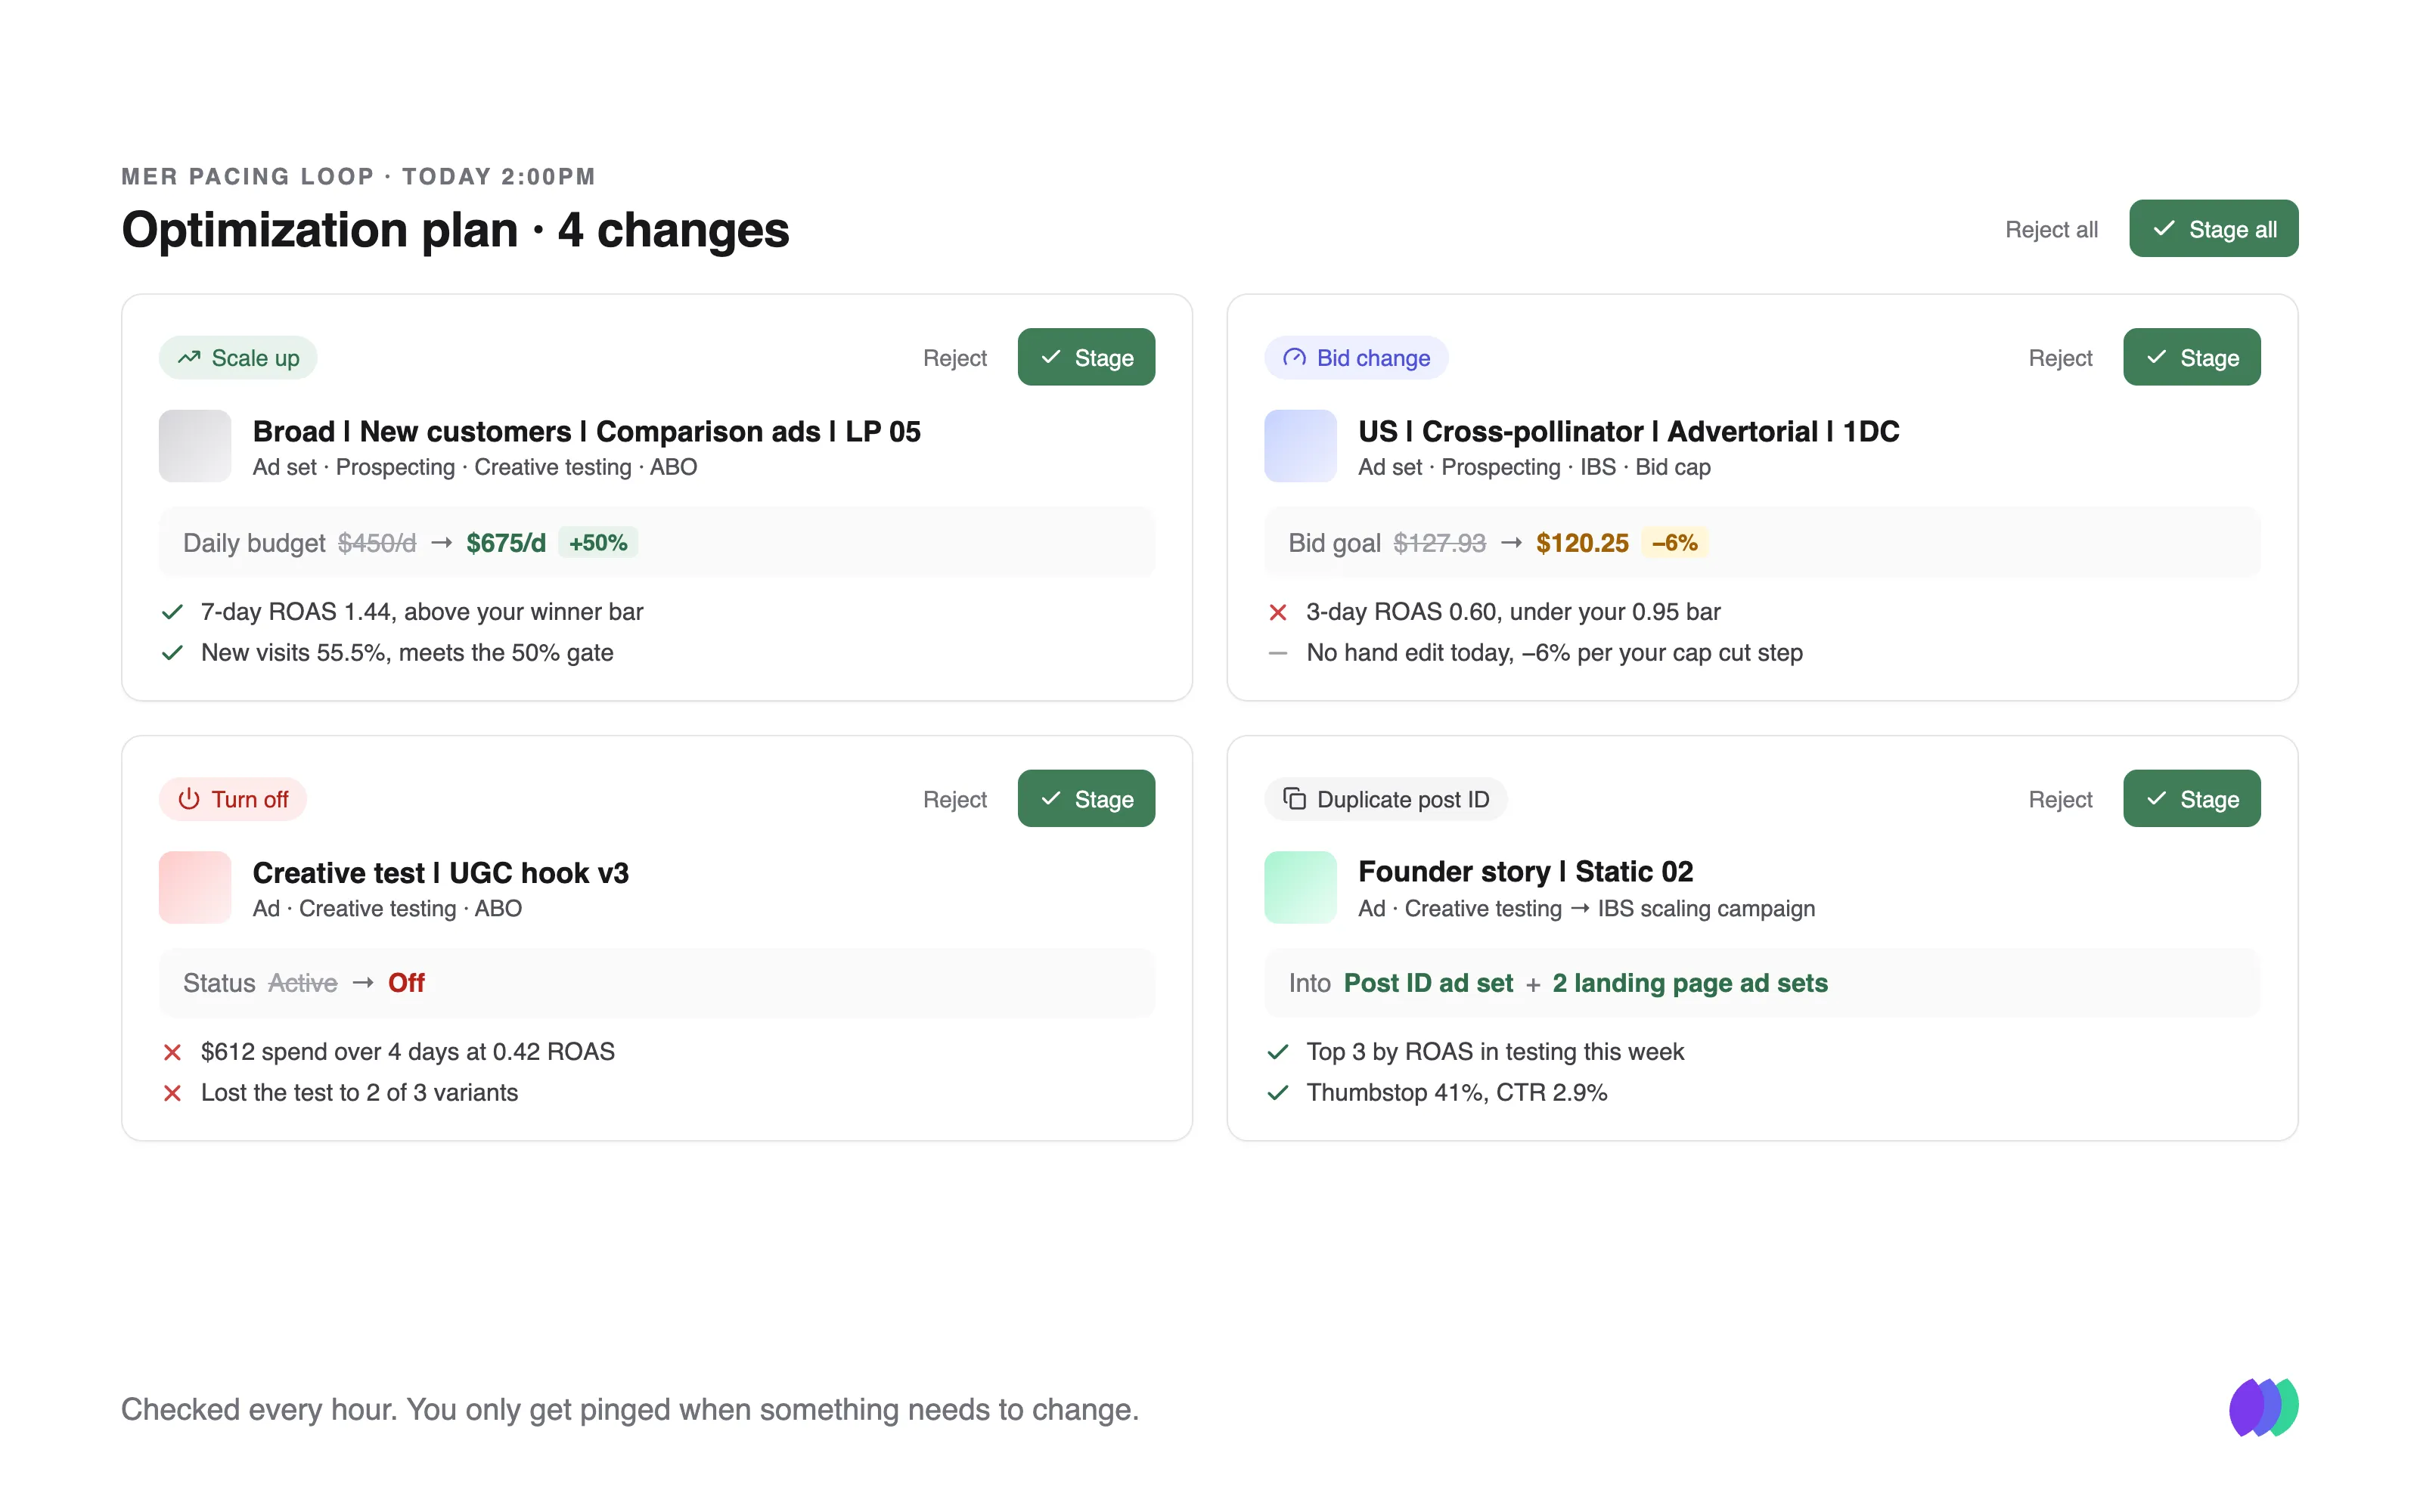Screen dimensions: 2420x1512
Task: Reject the Broad New customers scale-up change
Action: (x=954, y=358)
